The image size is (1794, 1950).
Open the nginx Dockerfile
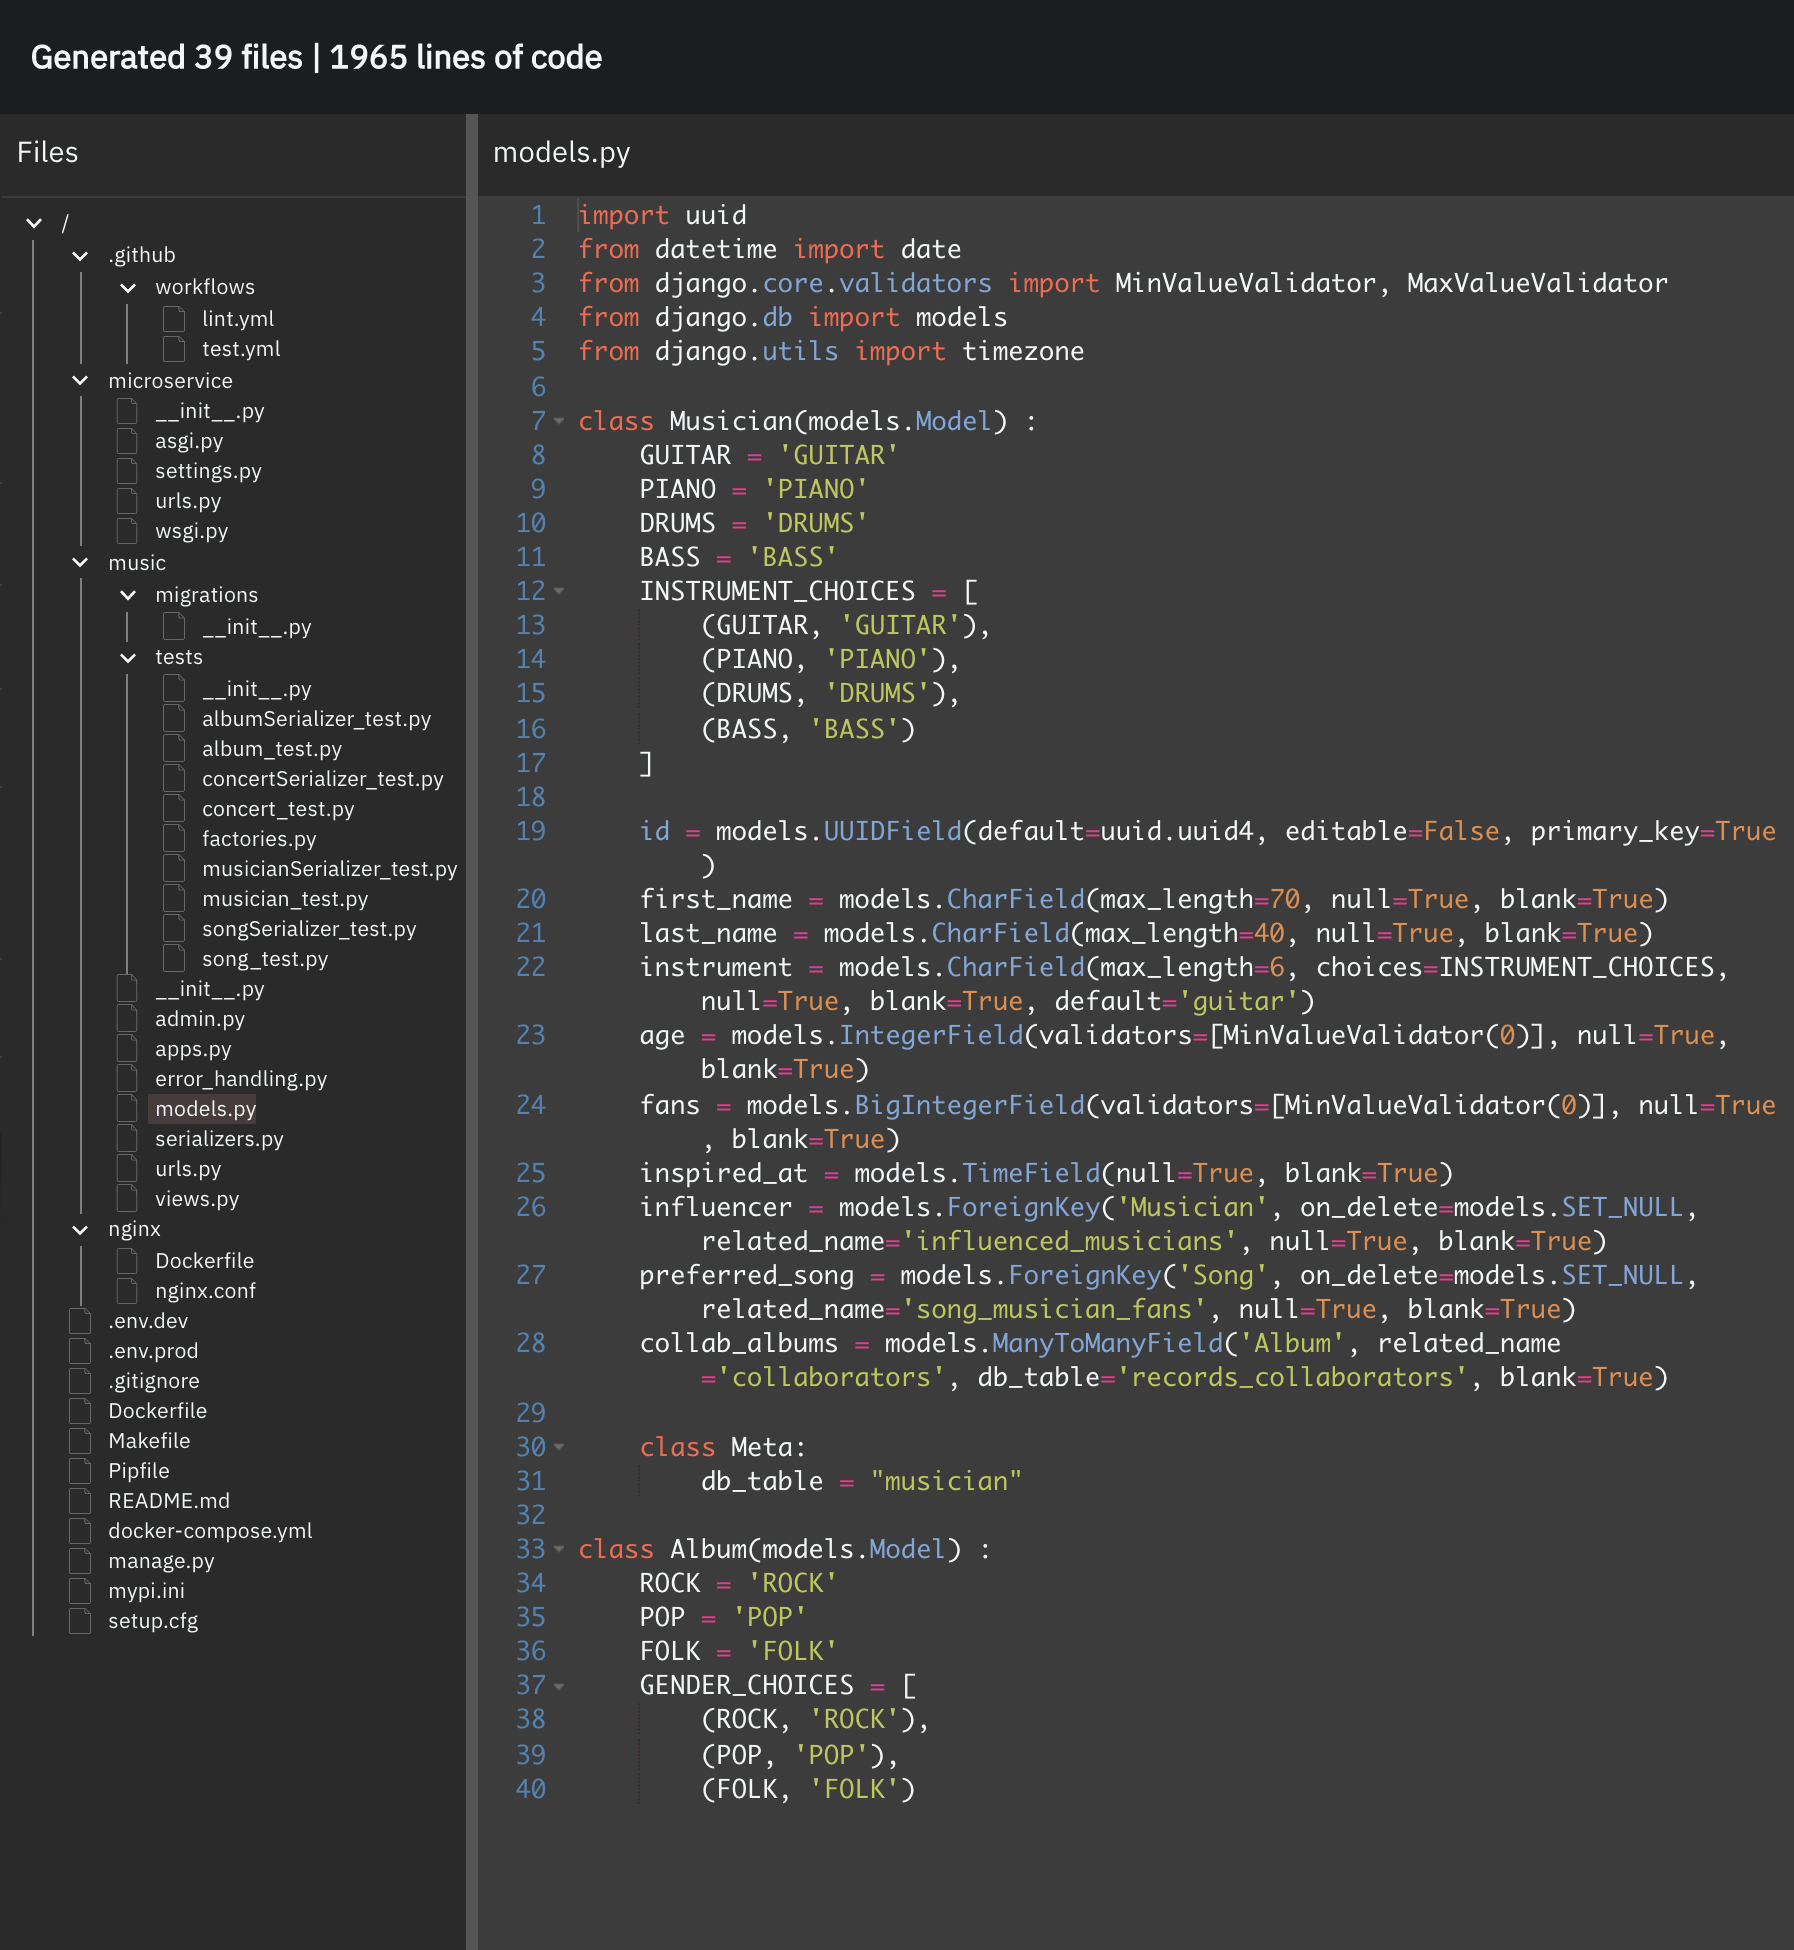click(204, 1261)
